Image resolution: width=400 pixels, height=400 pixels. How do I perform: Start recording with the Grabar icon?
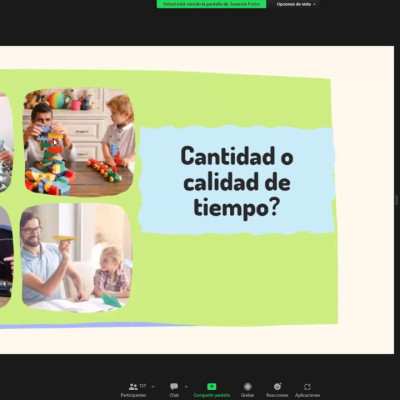click(247, 386)
